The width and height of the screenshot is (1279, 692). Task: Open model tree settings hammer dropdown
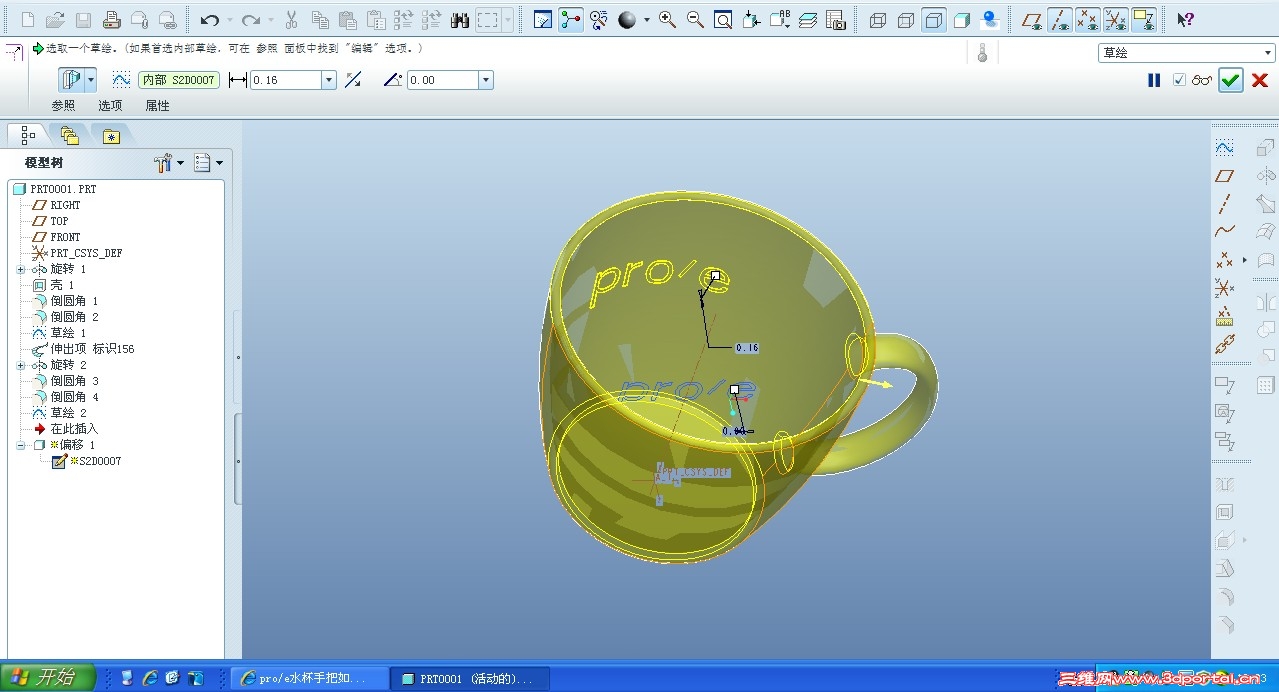point(168,163)
